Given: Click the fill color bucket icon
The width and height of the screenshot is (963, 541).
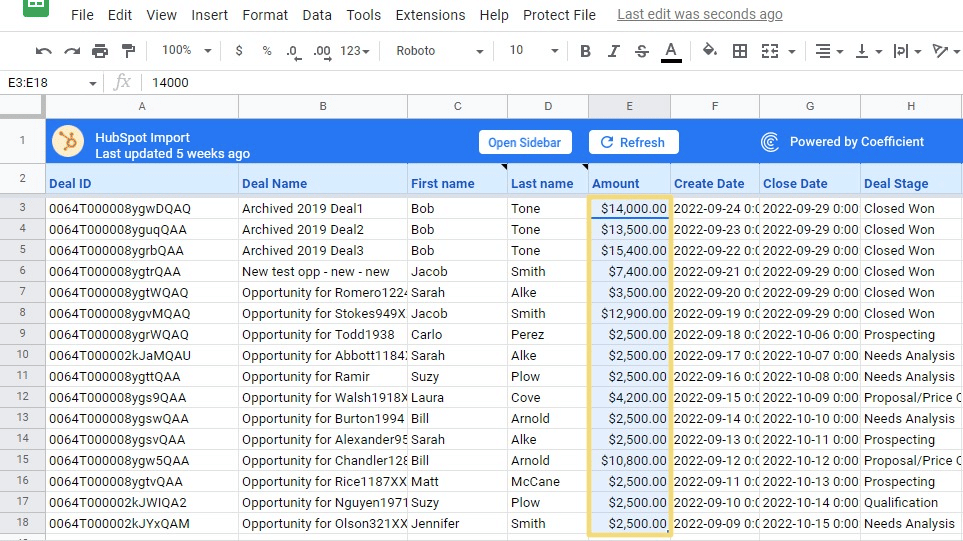Looking at the screenshot, I should point(710,51).
